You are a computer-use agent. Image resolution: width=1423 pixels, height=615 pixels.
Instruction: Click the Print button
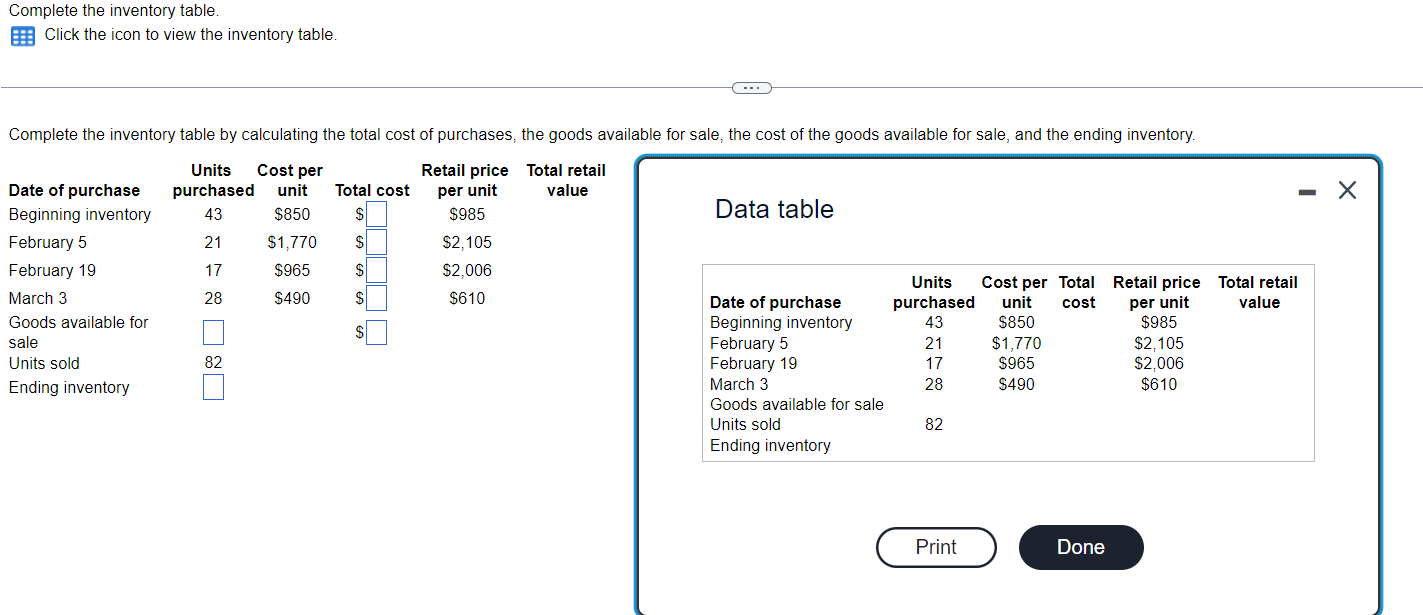(935, 547)
